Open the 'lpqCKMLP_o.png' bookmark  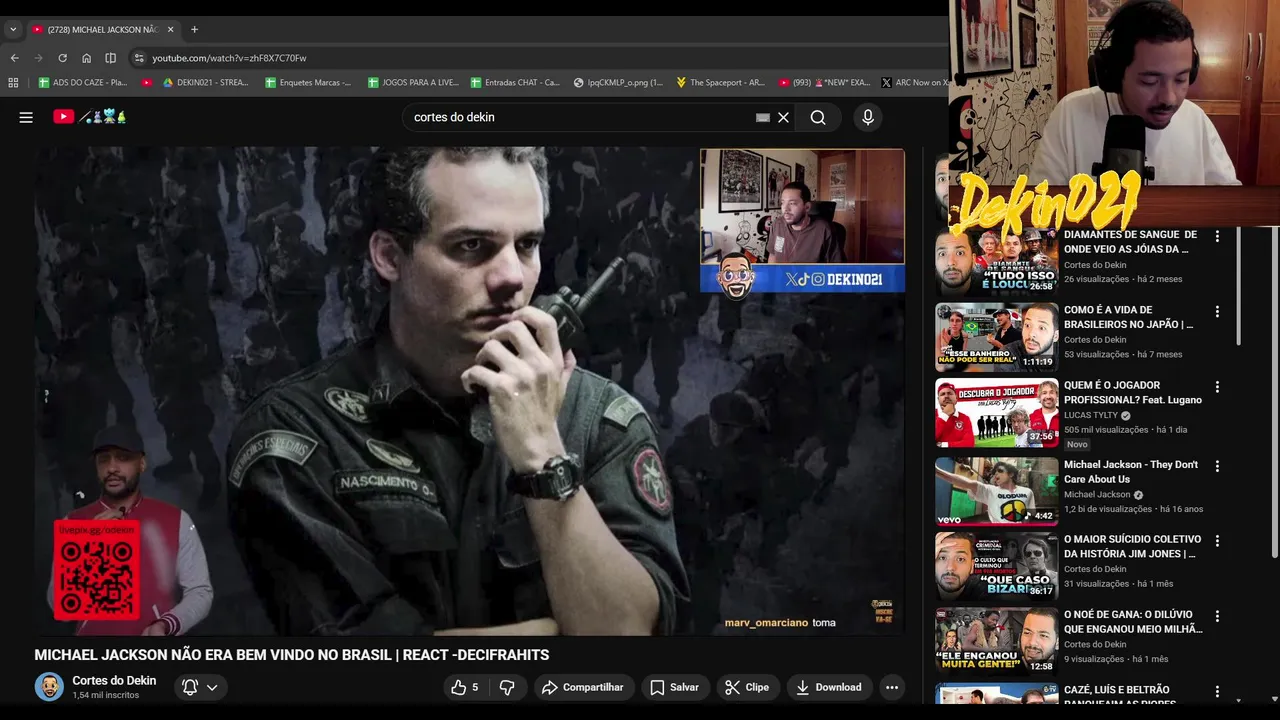pos(618,83)
